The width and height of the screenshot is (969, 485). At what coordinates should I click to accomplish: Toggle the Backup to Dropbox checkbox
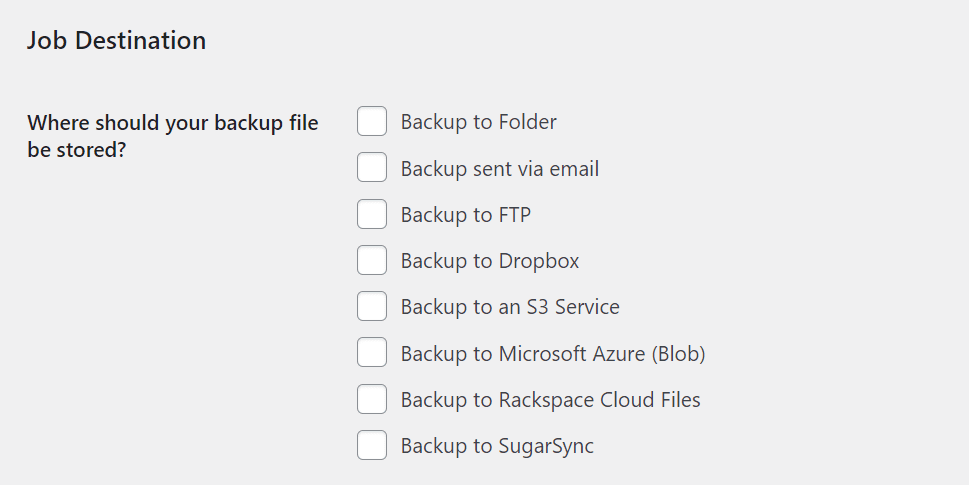[x=372, y=260]
